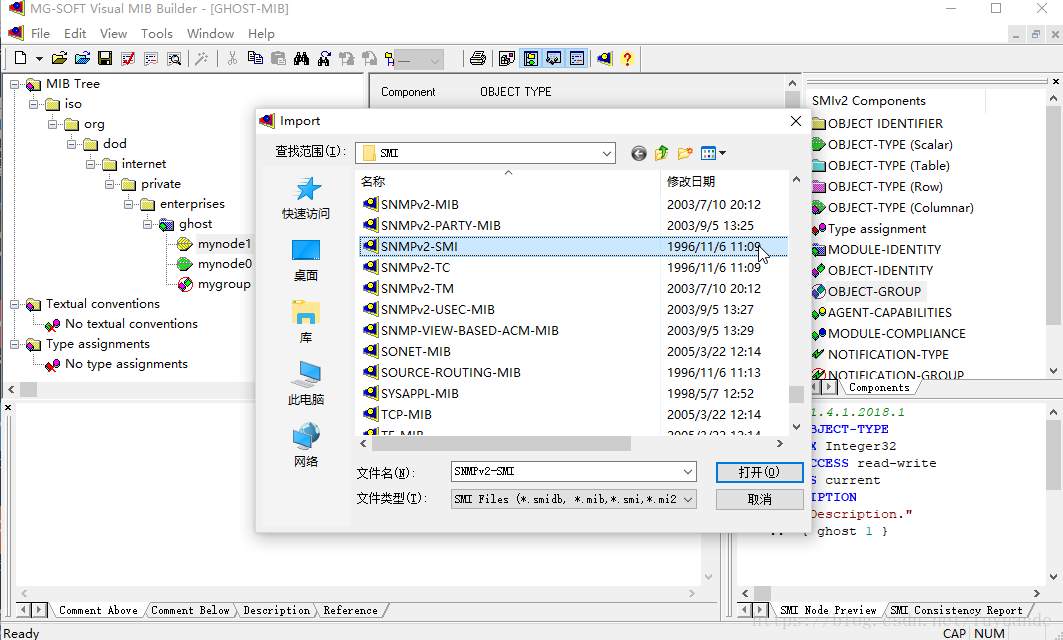Click the file name input field

click(x=567, y=471)
